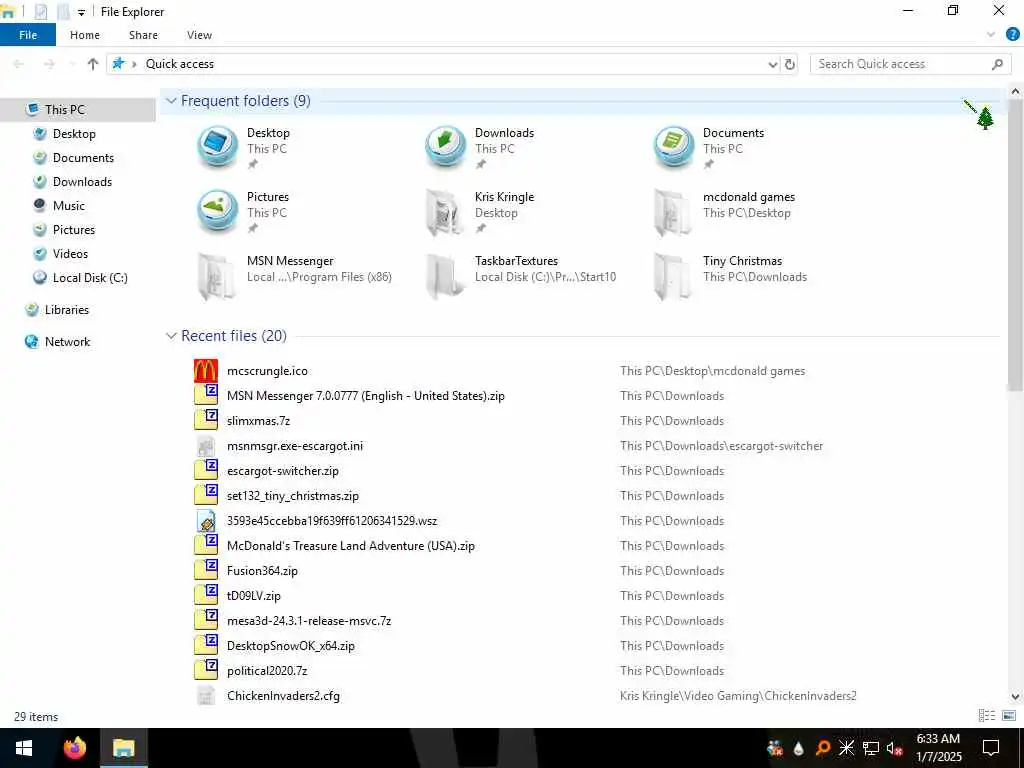Click the water drop tray icon
1024x768 pixels.
799,748
